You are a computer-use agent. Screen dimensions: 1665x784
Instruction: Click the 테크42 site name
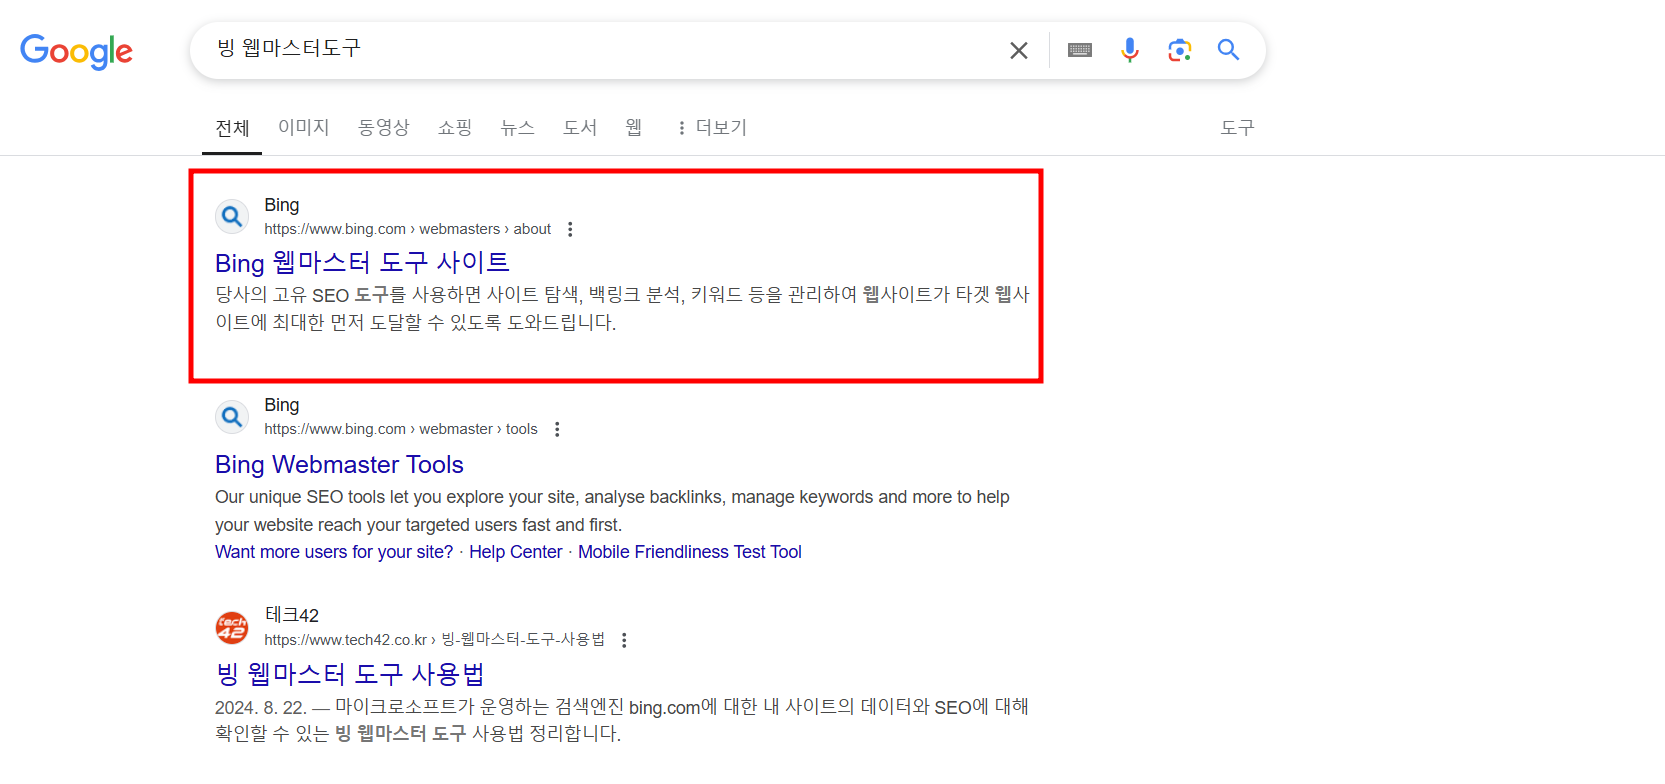point(292,615)
